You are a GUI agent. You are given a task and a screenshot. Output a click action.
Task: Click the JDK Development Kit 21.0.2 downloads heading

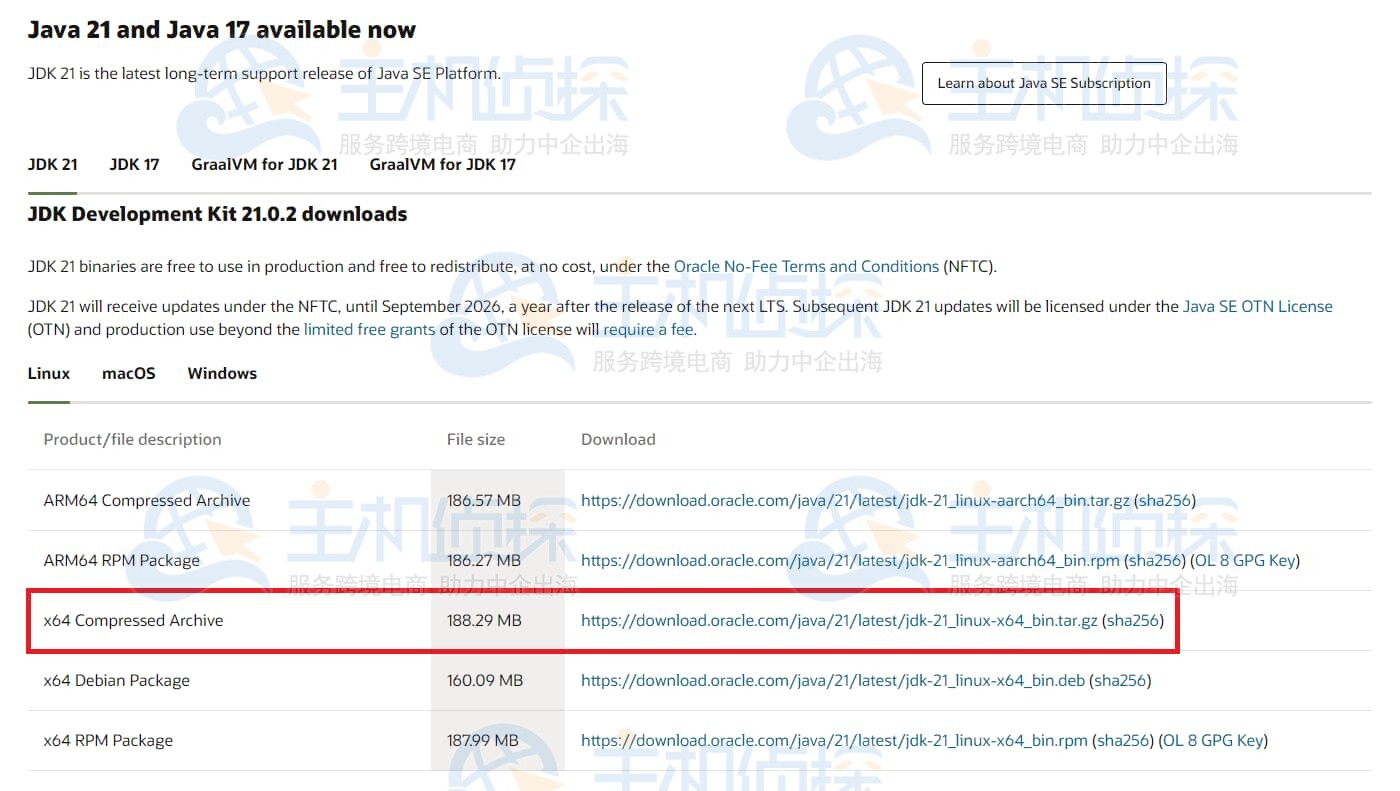point(217,214)
